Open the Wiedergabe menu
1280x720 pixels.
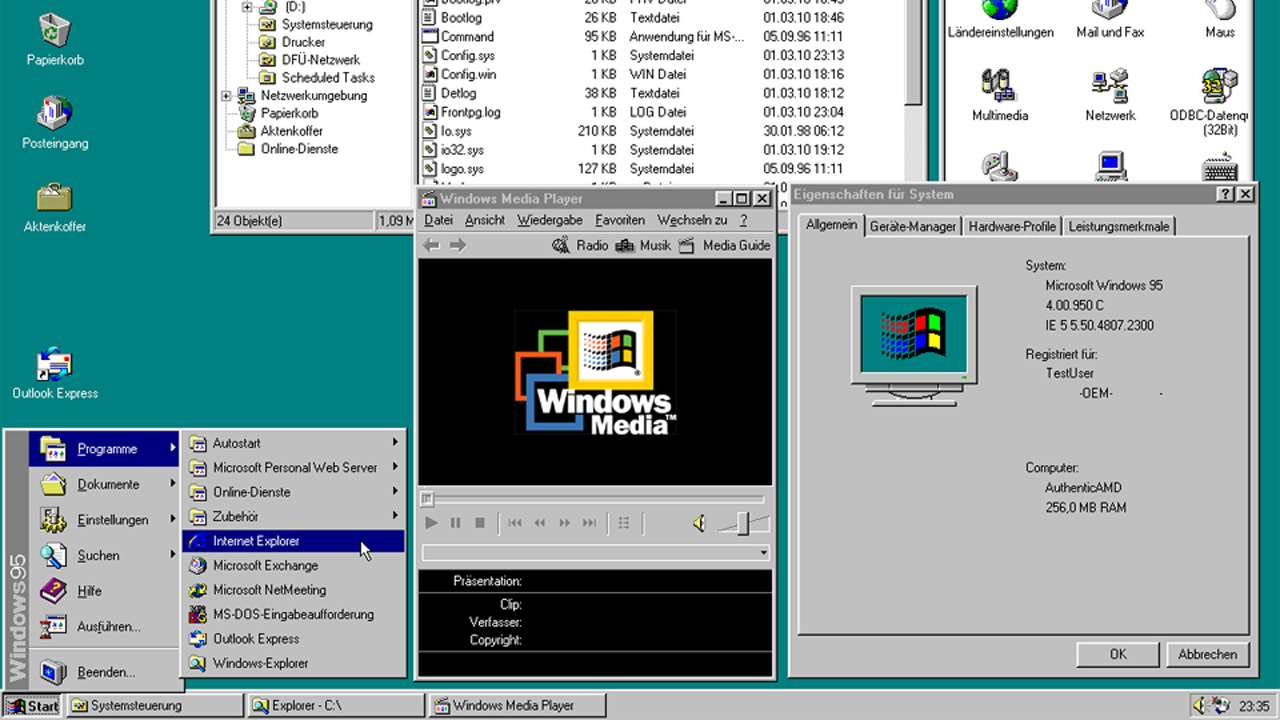coord(549,219)
